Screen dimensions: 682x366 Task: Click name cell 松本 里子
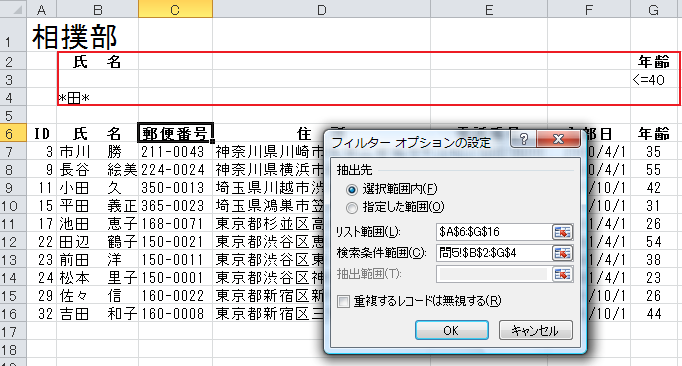pos(97,278)
